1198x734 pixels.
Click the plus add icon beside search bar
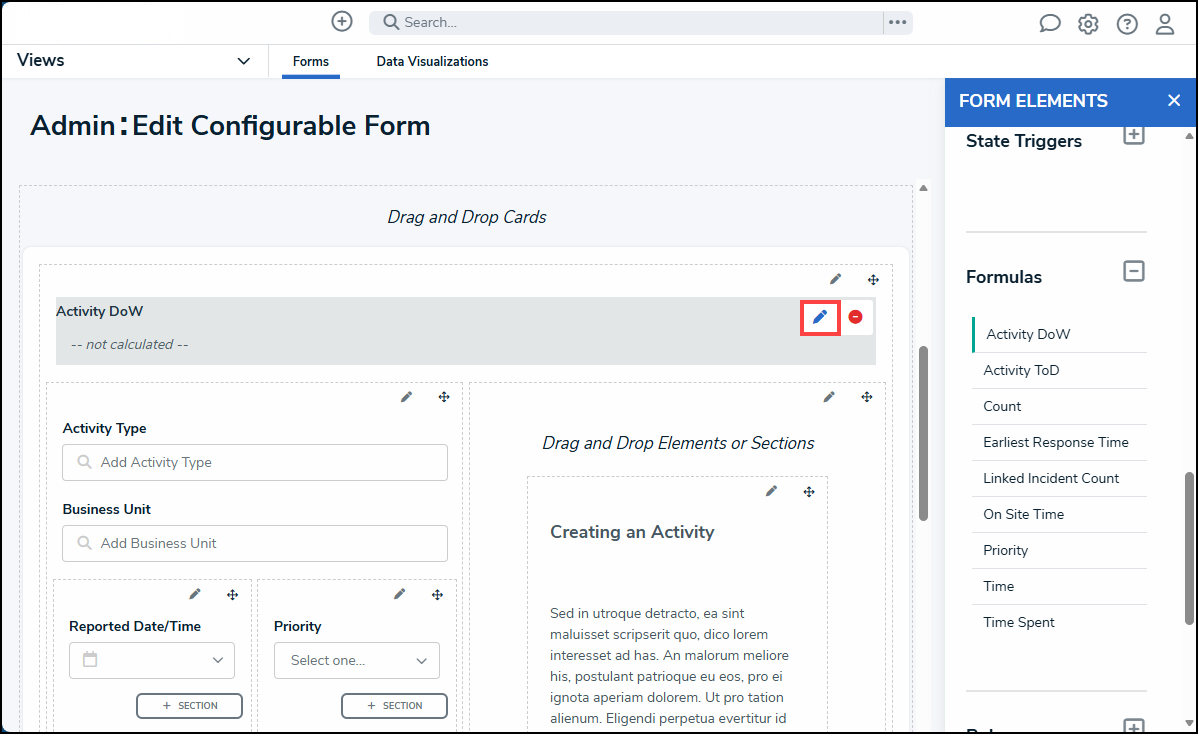342,22
